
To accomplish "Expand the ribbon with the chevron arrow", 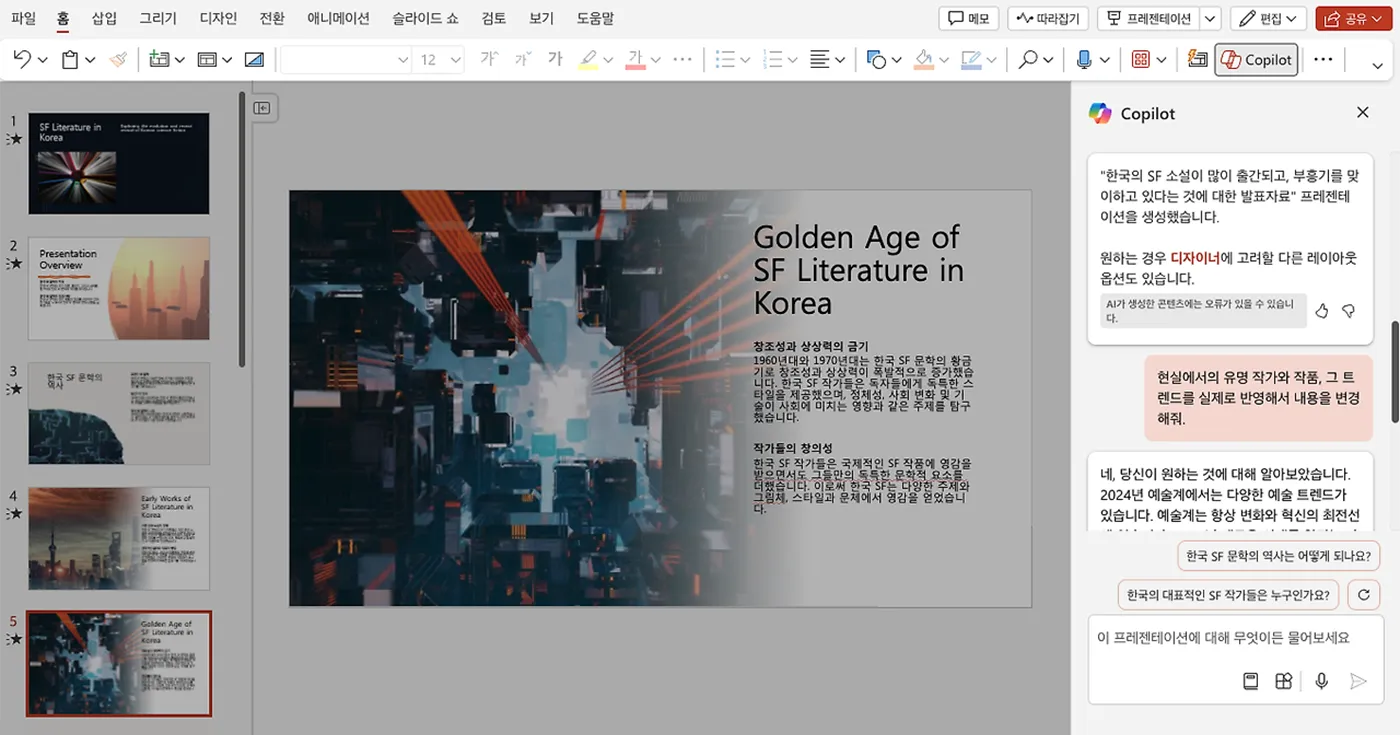I will point(1377,66).
